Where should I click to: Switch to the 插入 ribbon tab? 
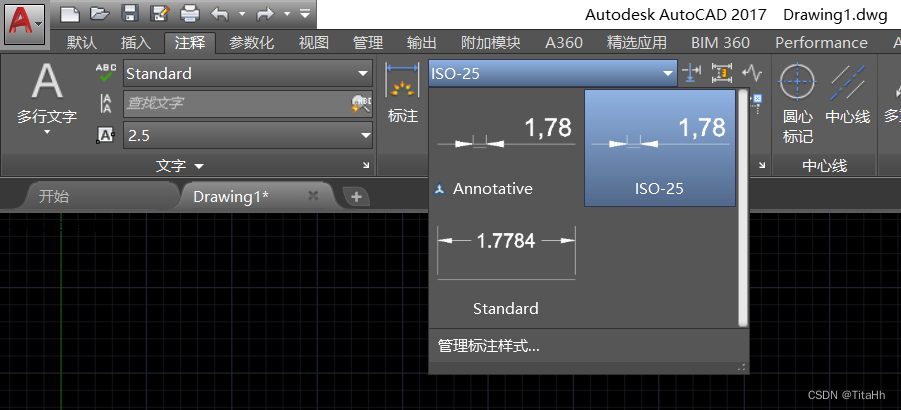point(136,42)
